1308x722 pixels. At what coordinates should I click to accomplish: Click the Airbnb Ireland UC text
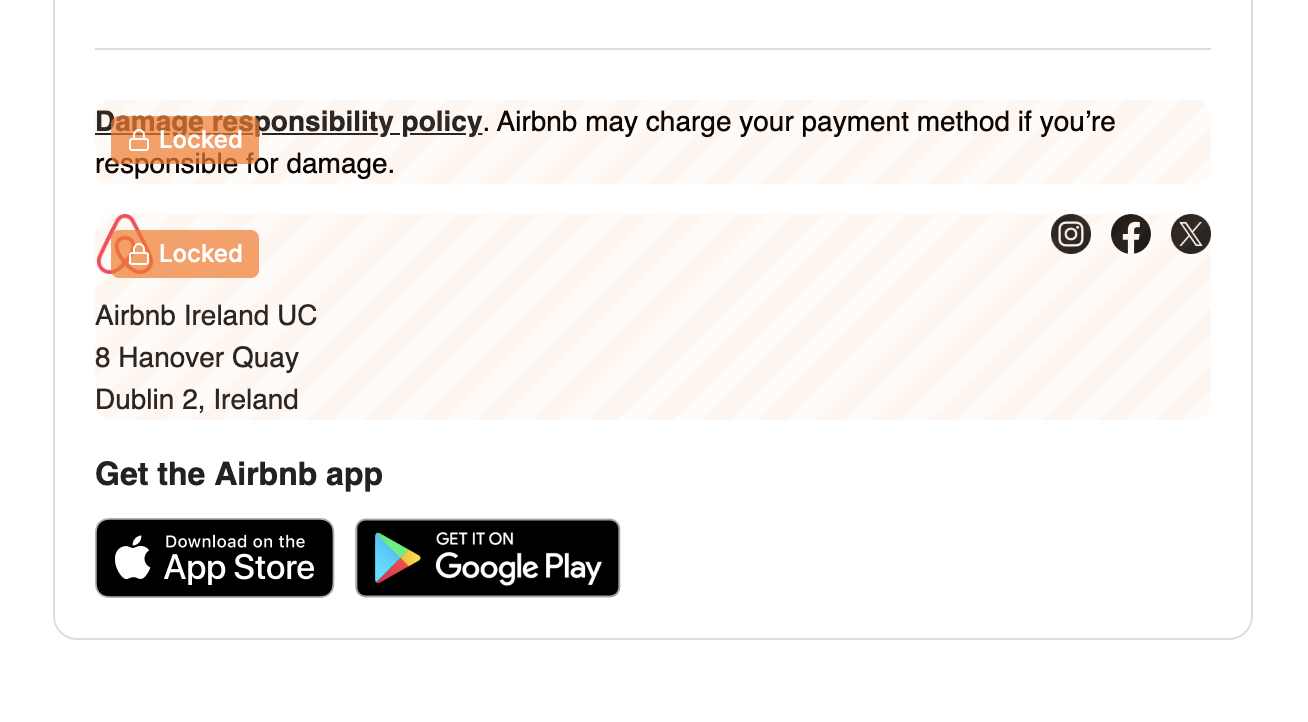(206, 316)
